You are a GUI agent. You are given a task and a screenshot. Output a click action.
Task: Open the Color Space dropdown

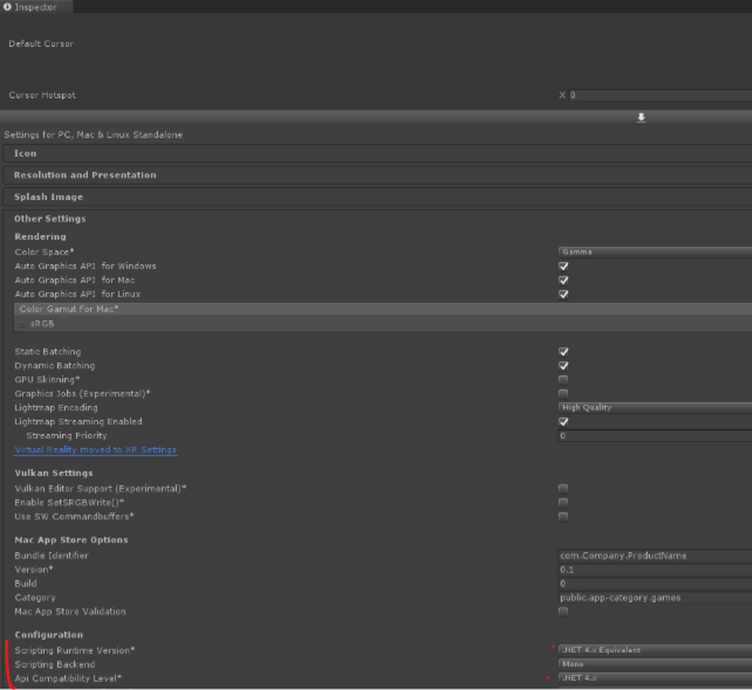[654, 252]
